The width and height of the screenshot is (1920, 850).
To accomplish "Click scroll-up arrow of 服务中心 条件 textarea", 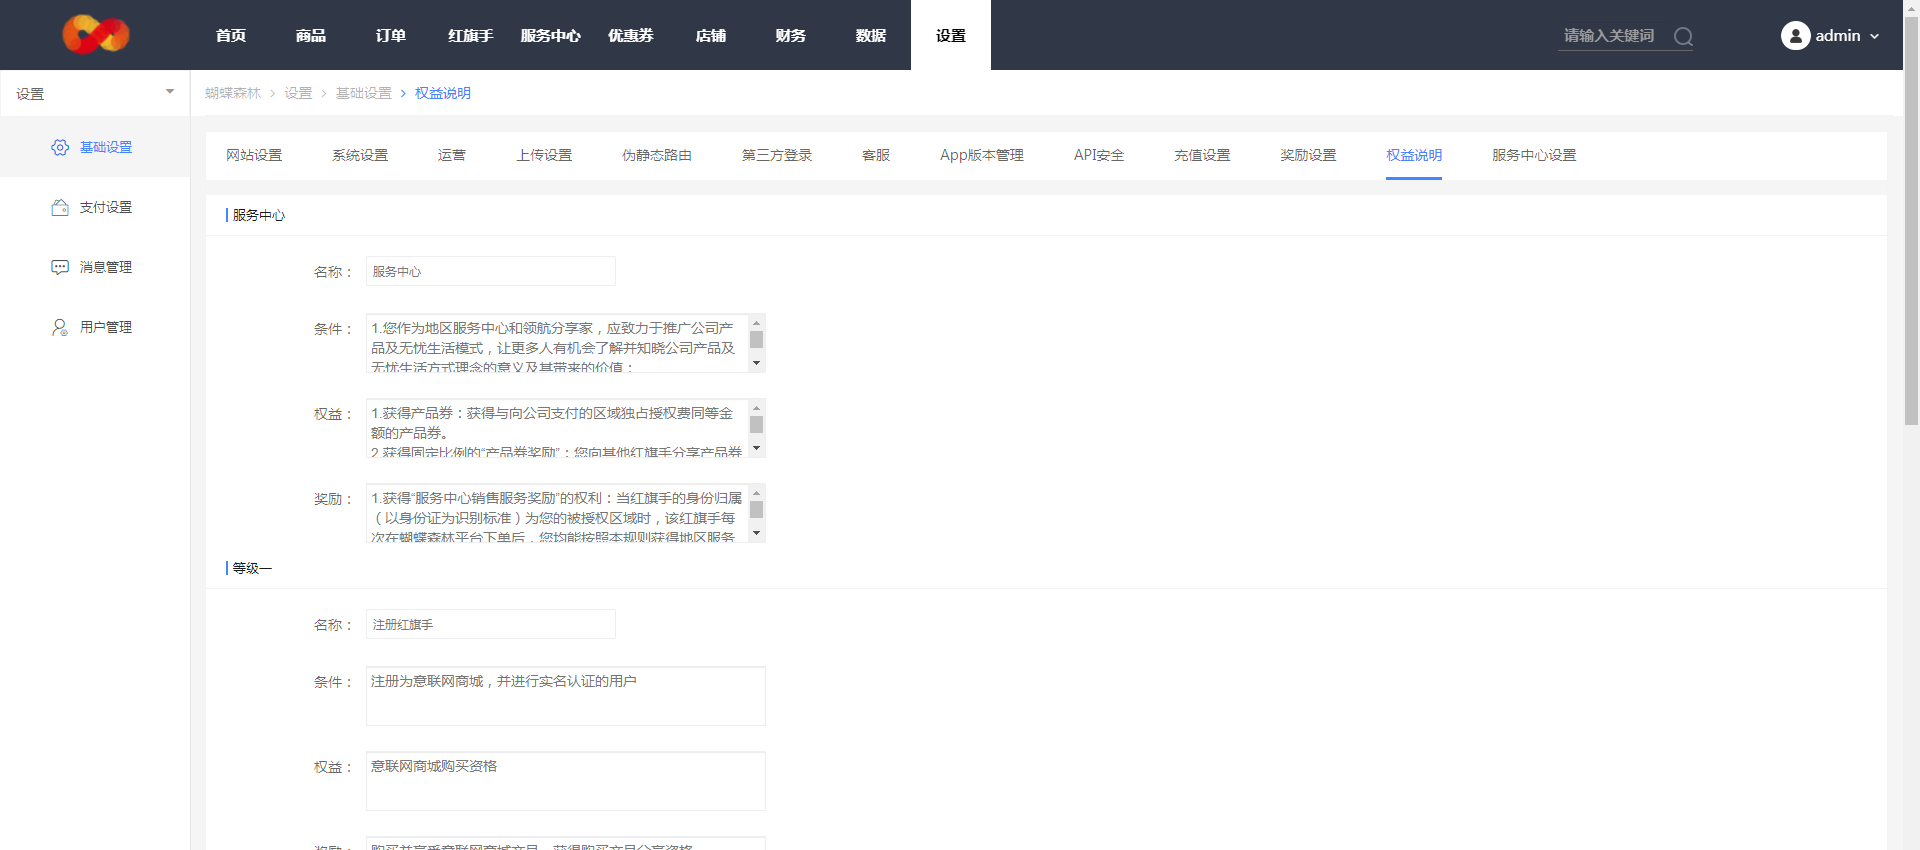I will point(757,323).
